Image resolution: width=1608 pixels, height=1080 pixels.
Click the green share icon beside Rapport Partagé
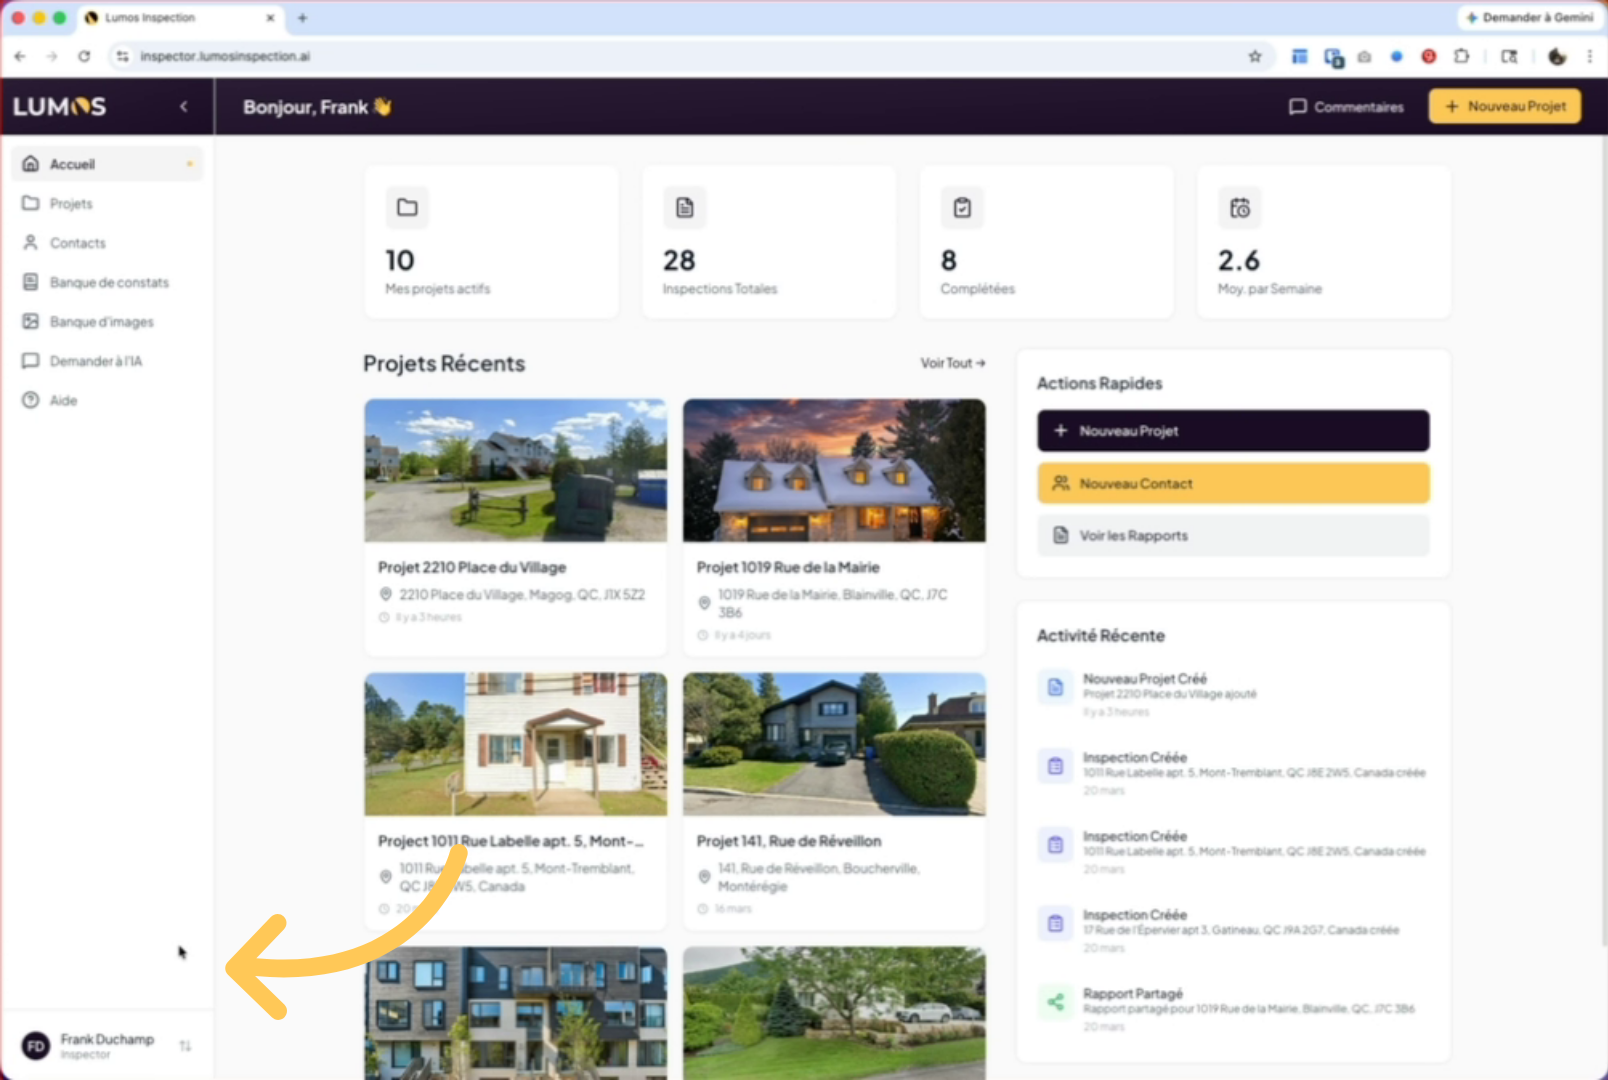1055,1002
